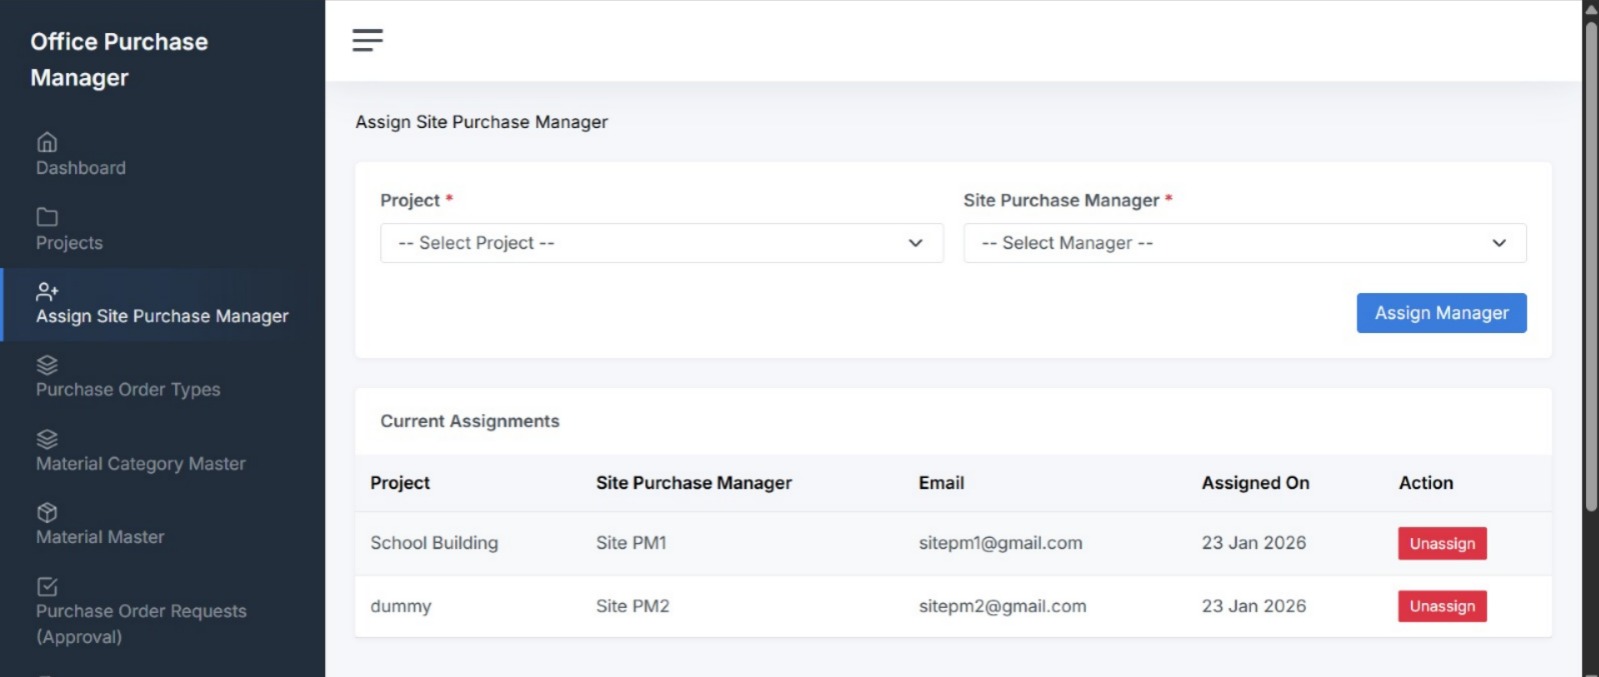
Task: Unassign Site PM2 from dummy project
Action: point(1441,606)
